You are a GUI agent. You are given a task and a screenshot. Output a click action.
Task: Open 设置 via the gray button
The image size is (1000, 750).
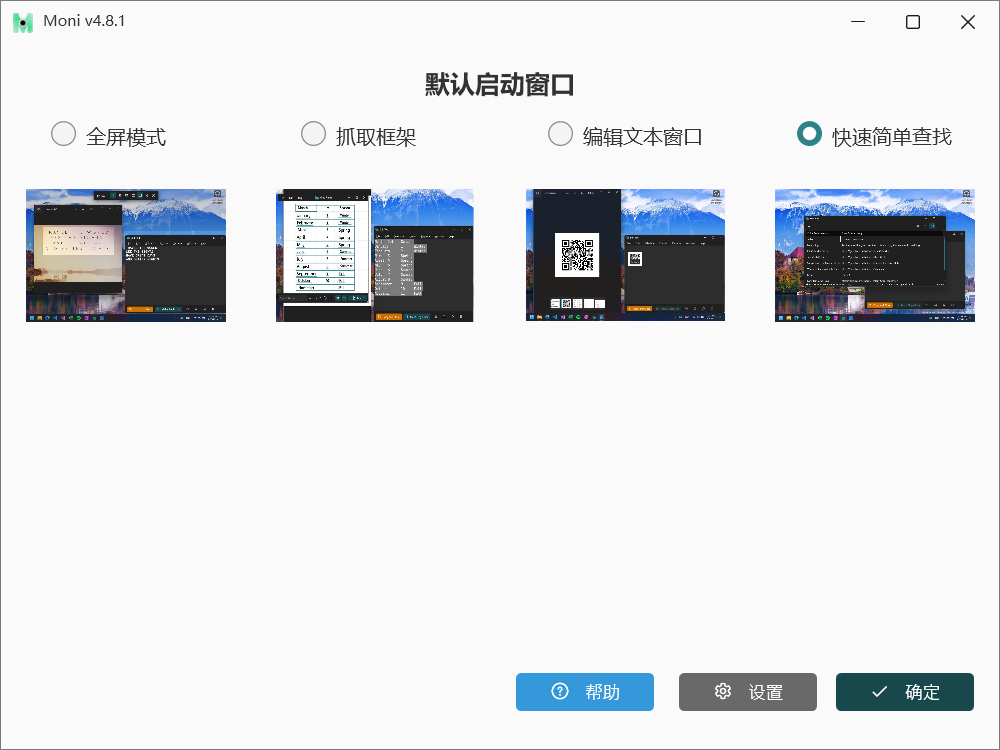[x=747, y=692]
